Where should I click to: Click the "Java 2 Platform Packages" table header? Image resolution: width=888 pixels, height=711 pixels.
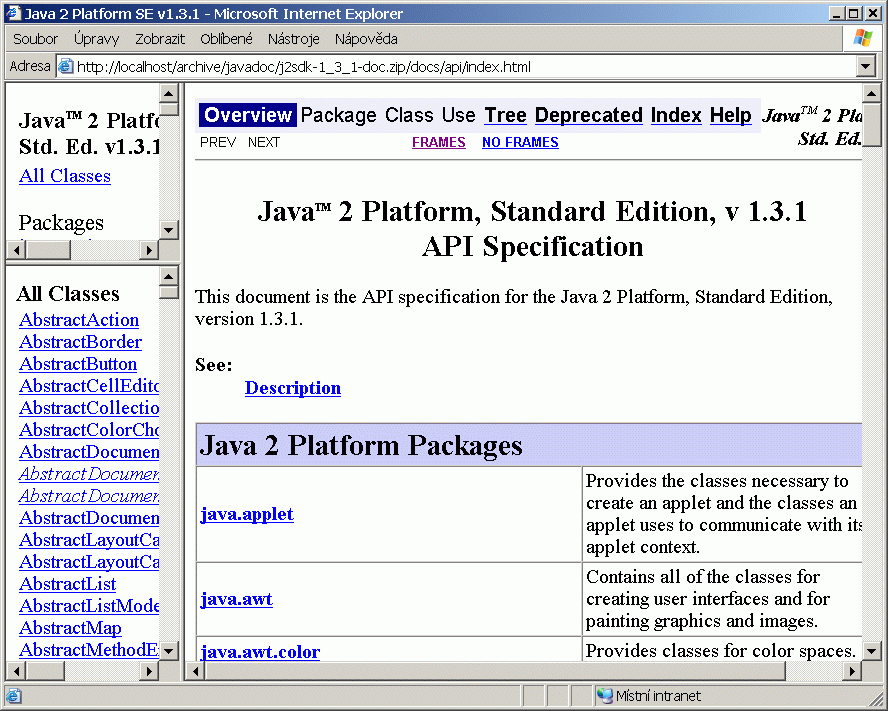tap(361, 445)
